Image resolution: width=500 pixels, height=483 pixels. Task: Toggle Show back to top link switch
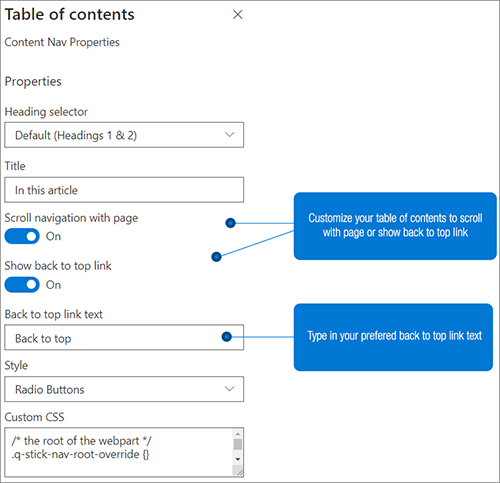tap(22, 285)
